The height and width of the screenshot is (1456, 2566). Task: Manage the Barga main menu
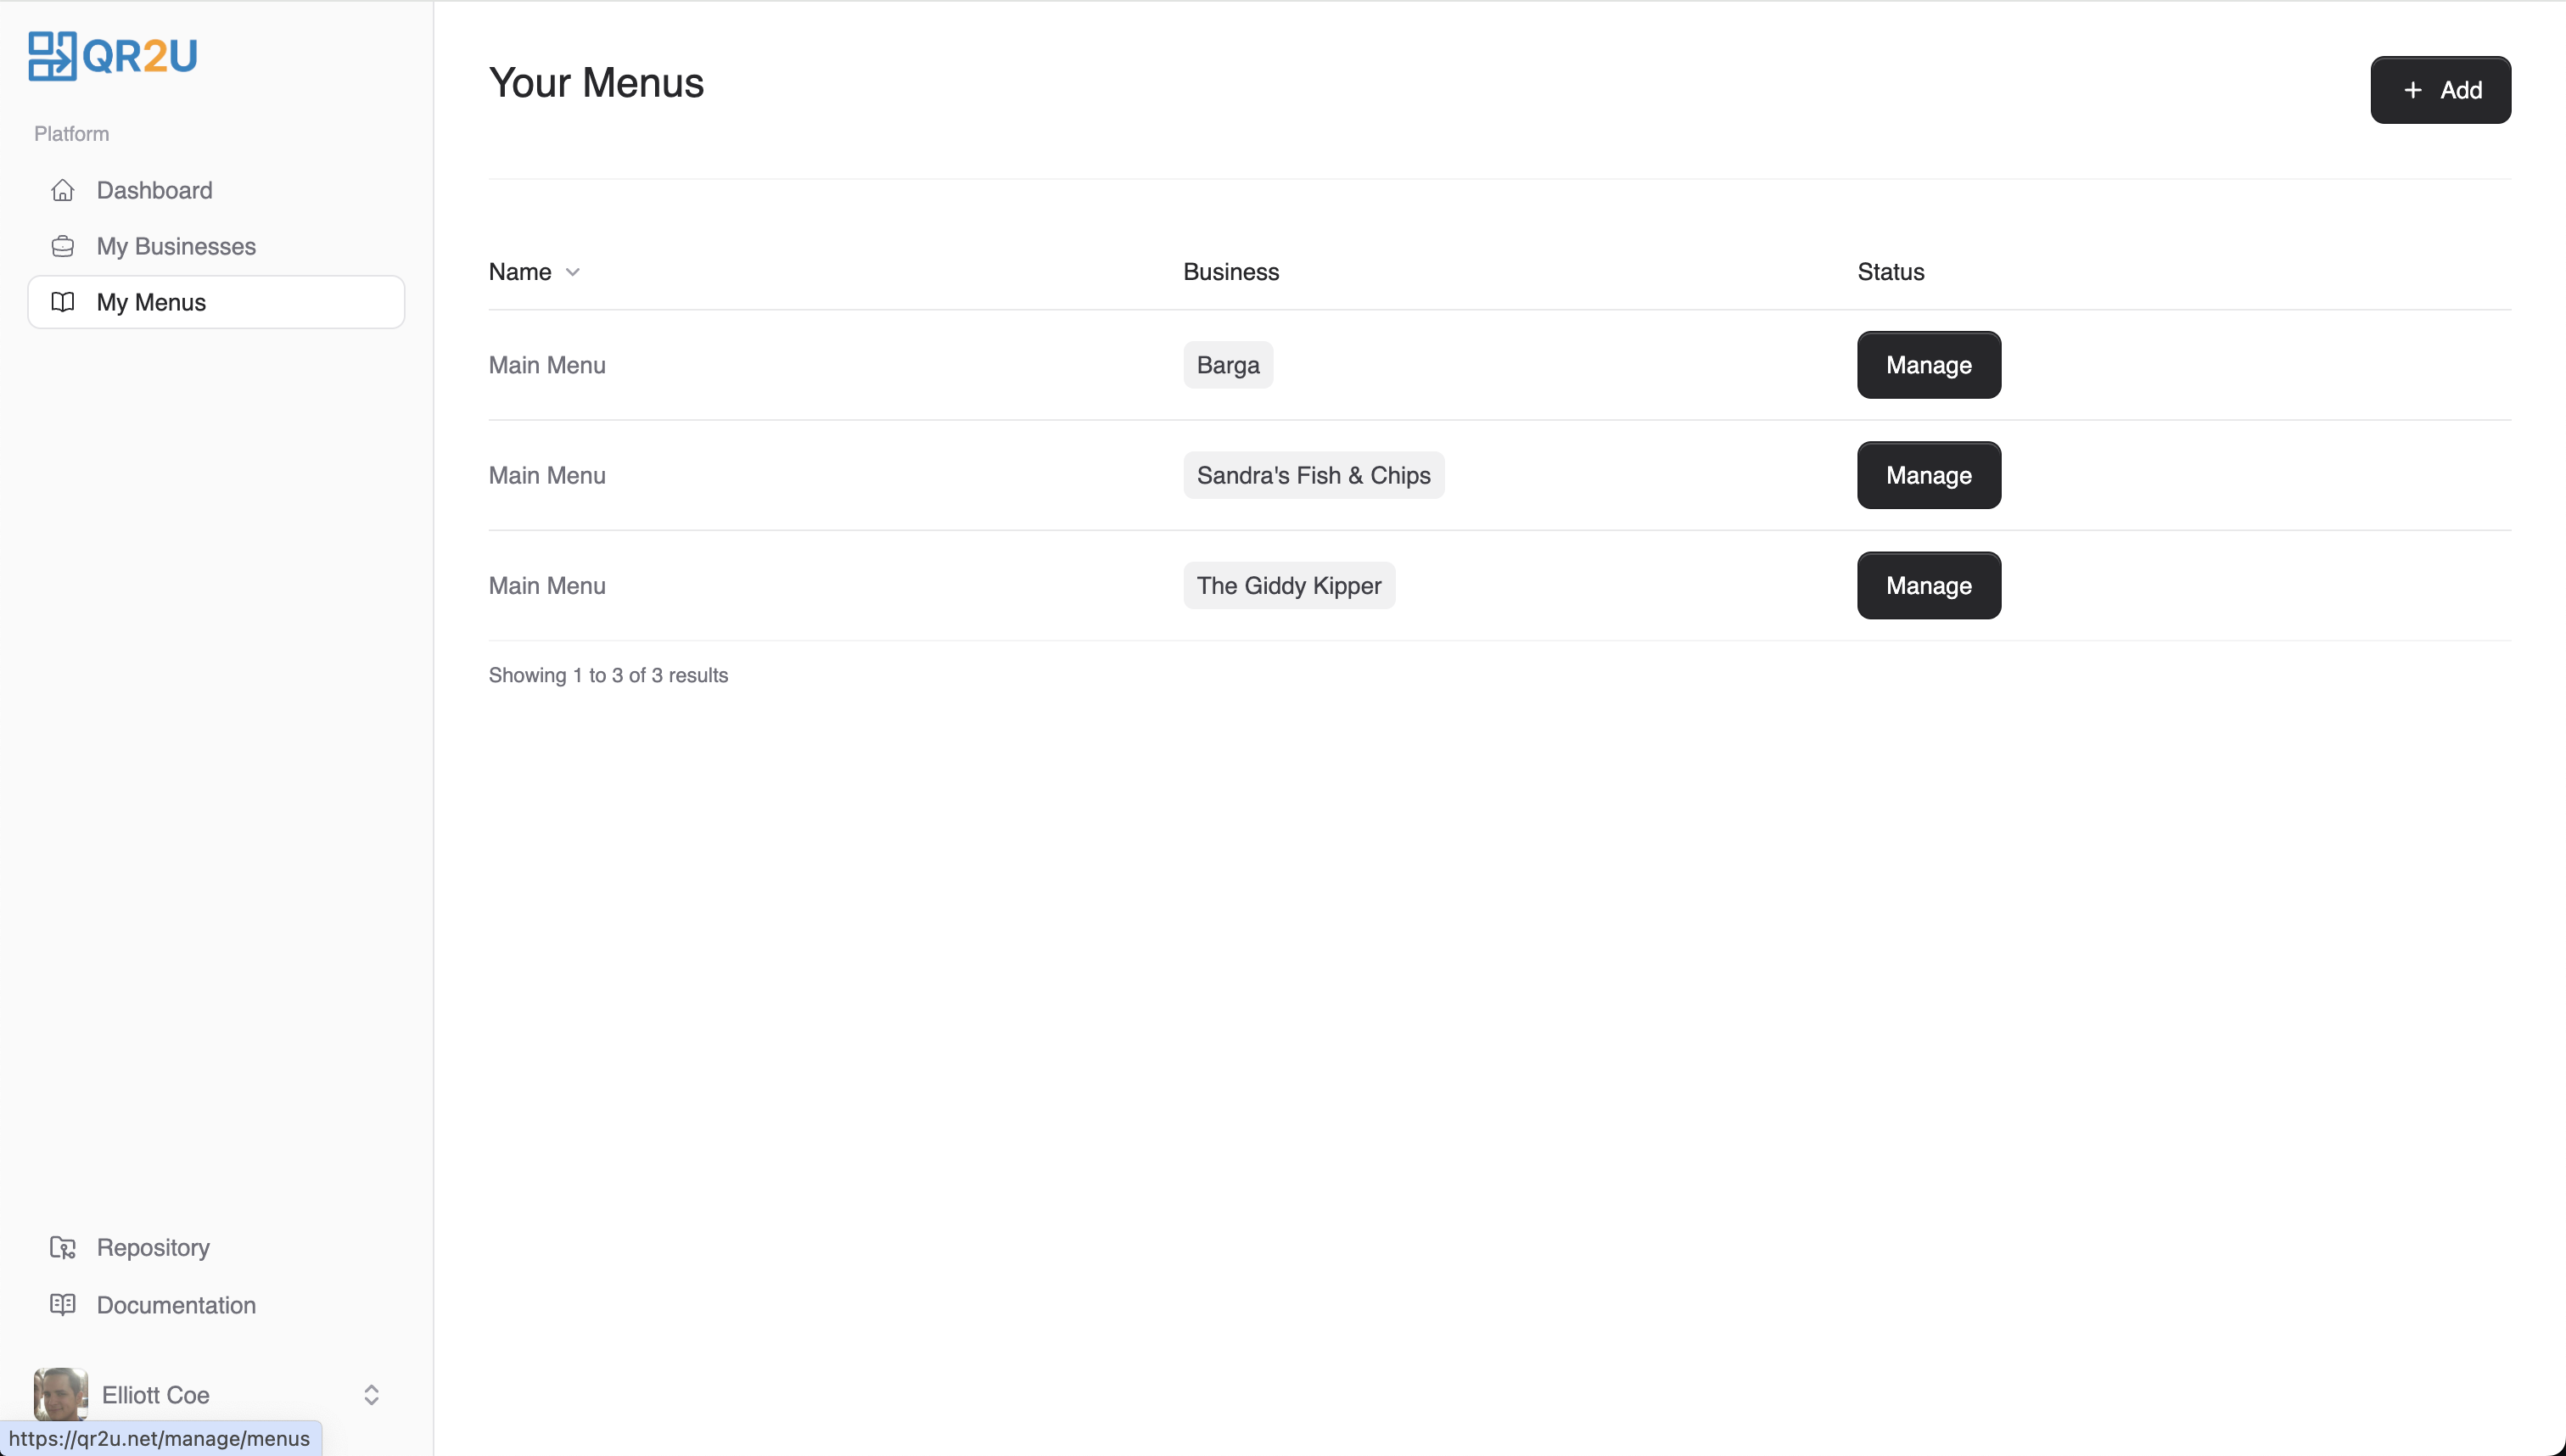coord(1928,365)
